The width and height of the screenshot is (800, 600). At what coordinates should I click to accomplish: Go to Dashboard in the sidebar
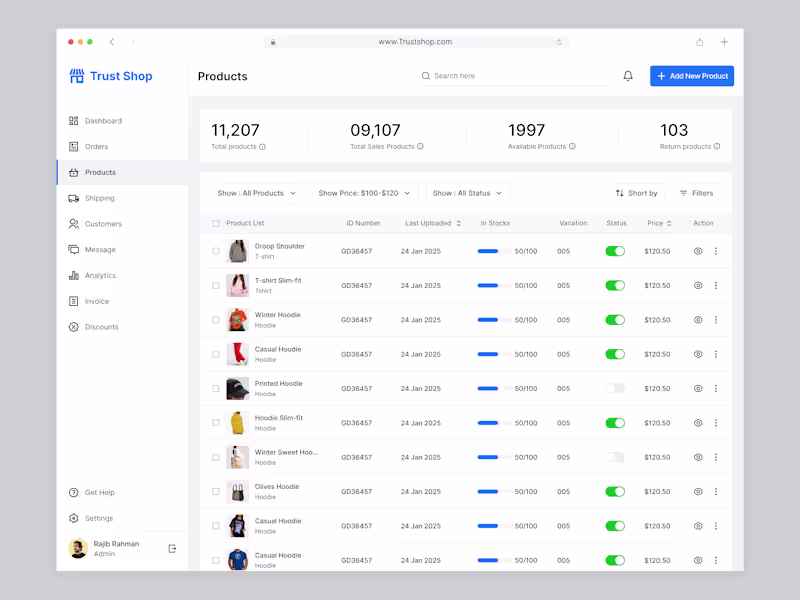[122, 121]
